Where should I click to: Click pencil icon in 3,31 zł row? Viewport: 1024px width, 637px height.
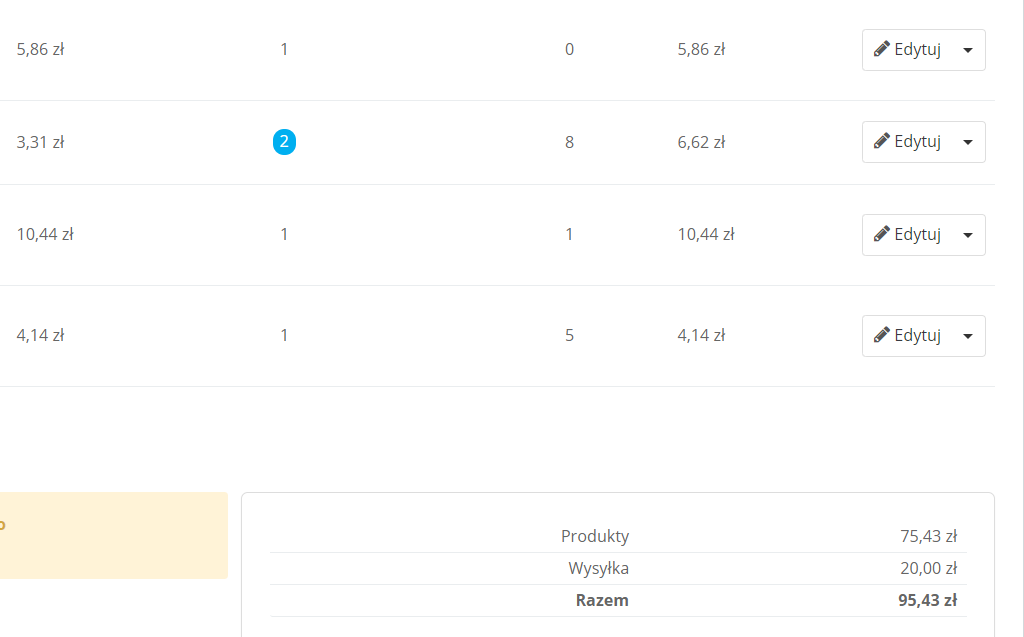pyautogui.click(x=881, y=141)
